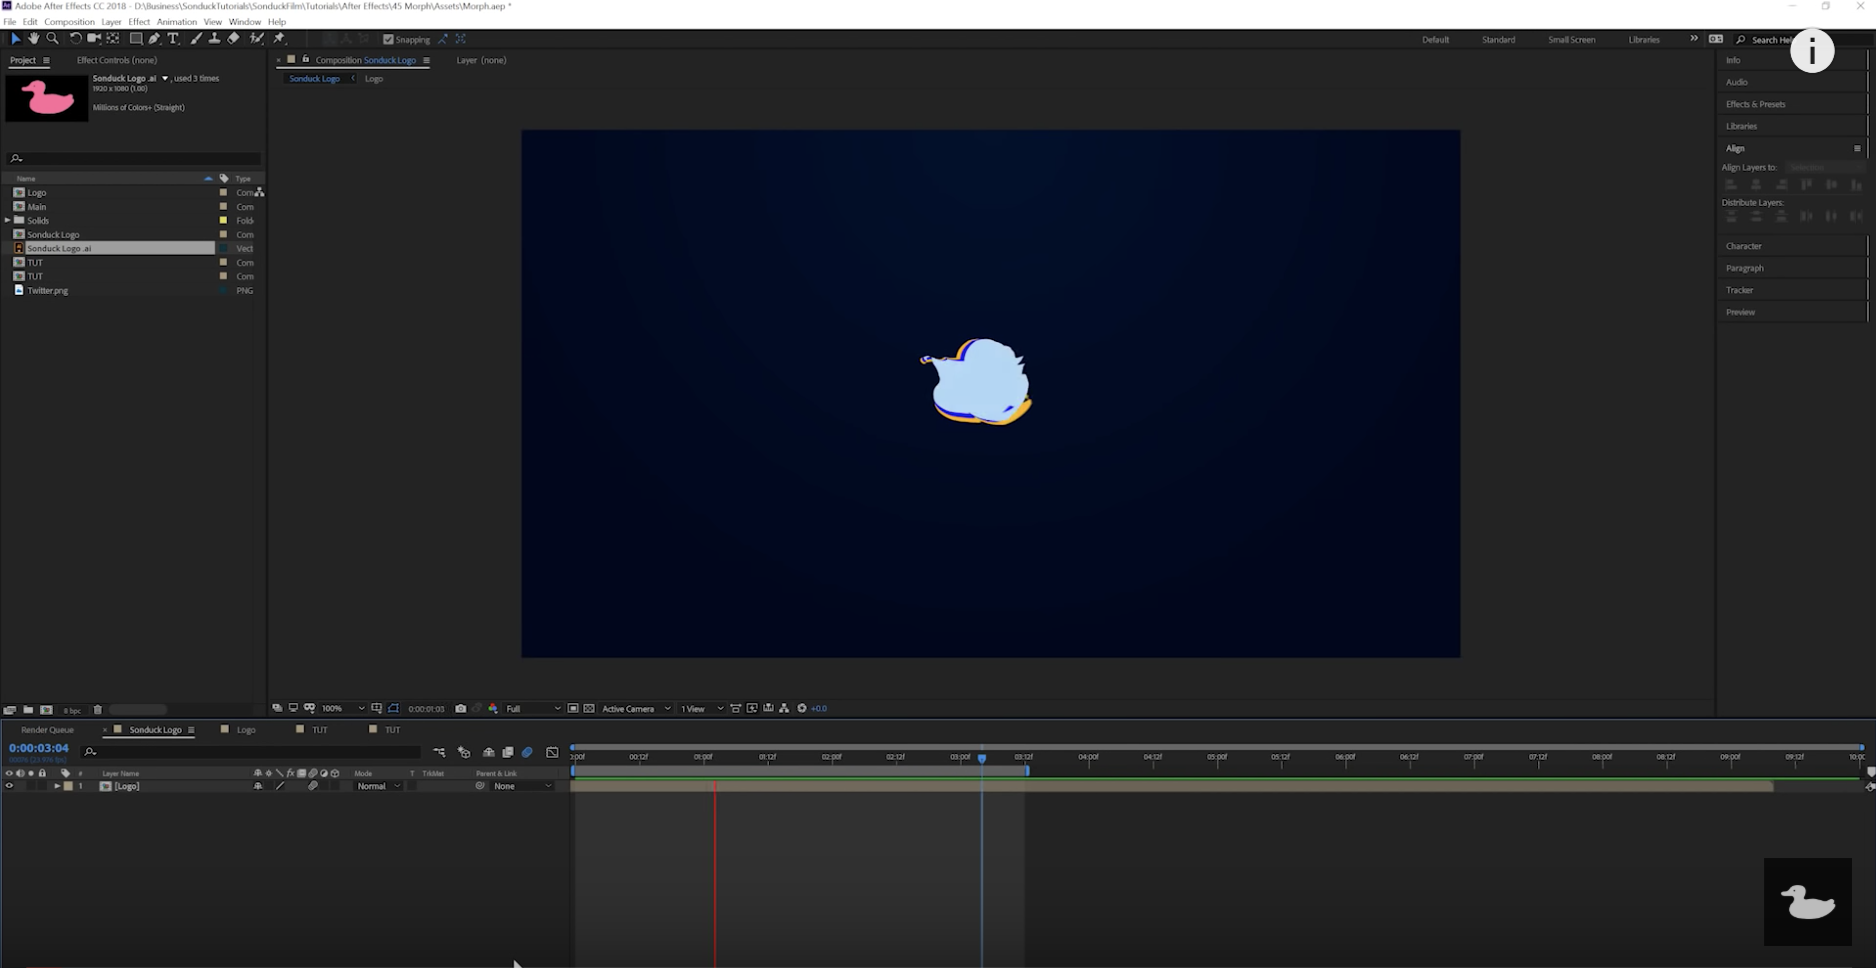Pick the Pen tool
Image resolution: width=1876 pixels, height=968 pixels.
tap(154, 39)
